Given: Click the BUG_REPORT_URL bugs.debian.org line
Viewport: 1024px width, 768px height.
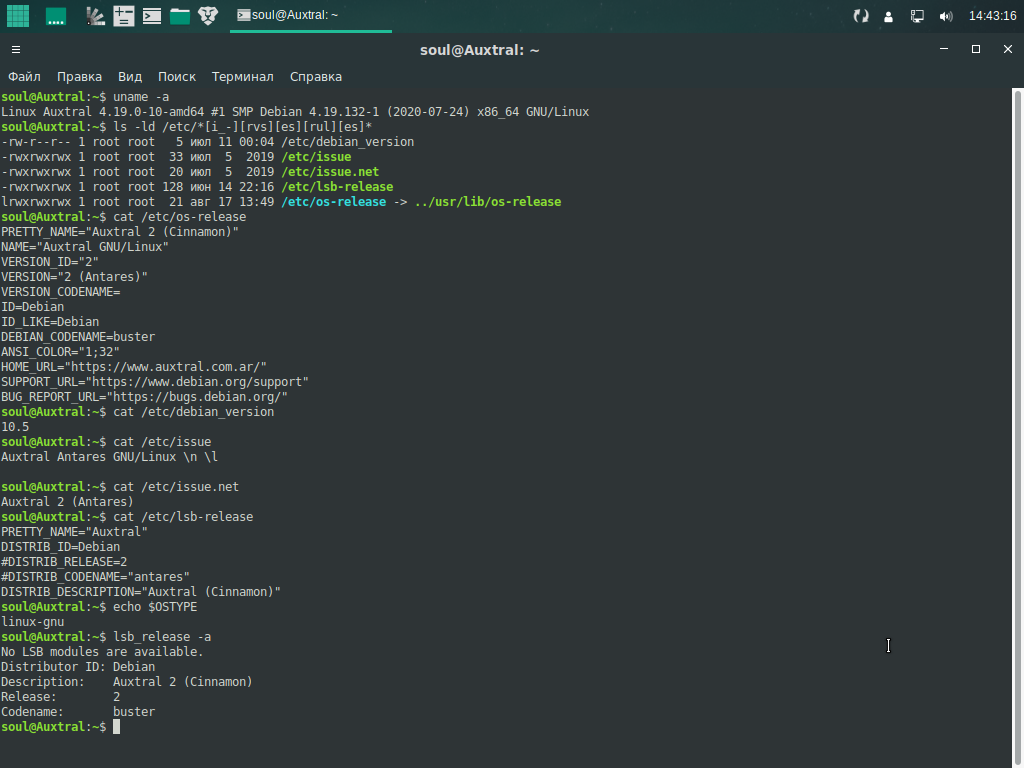Looking at the screenshot, I should pyautogui.click(x=144, y=397).
